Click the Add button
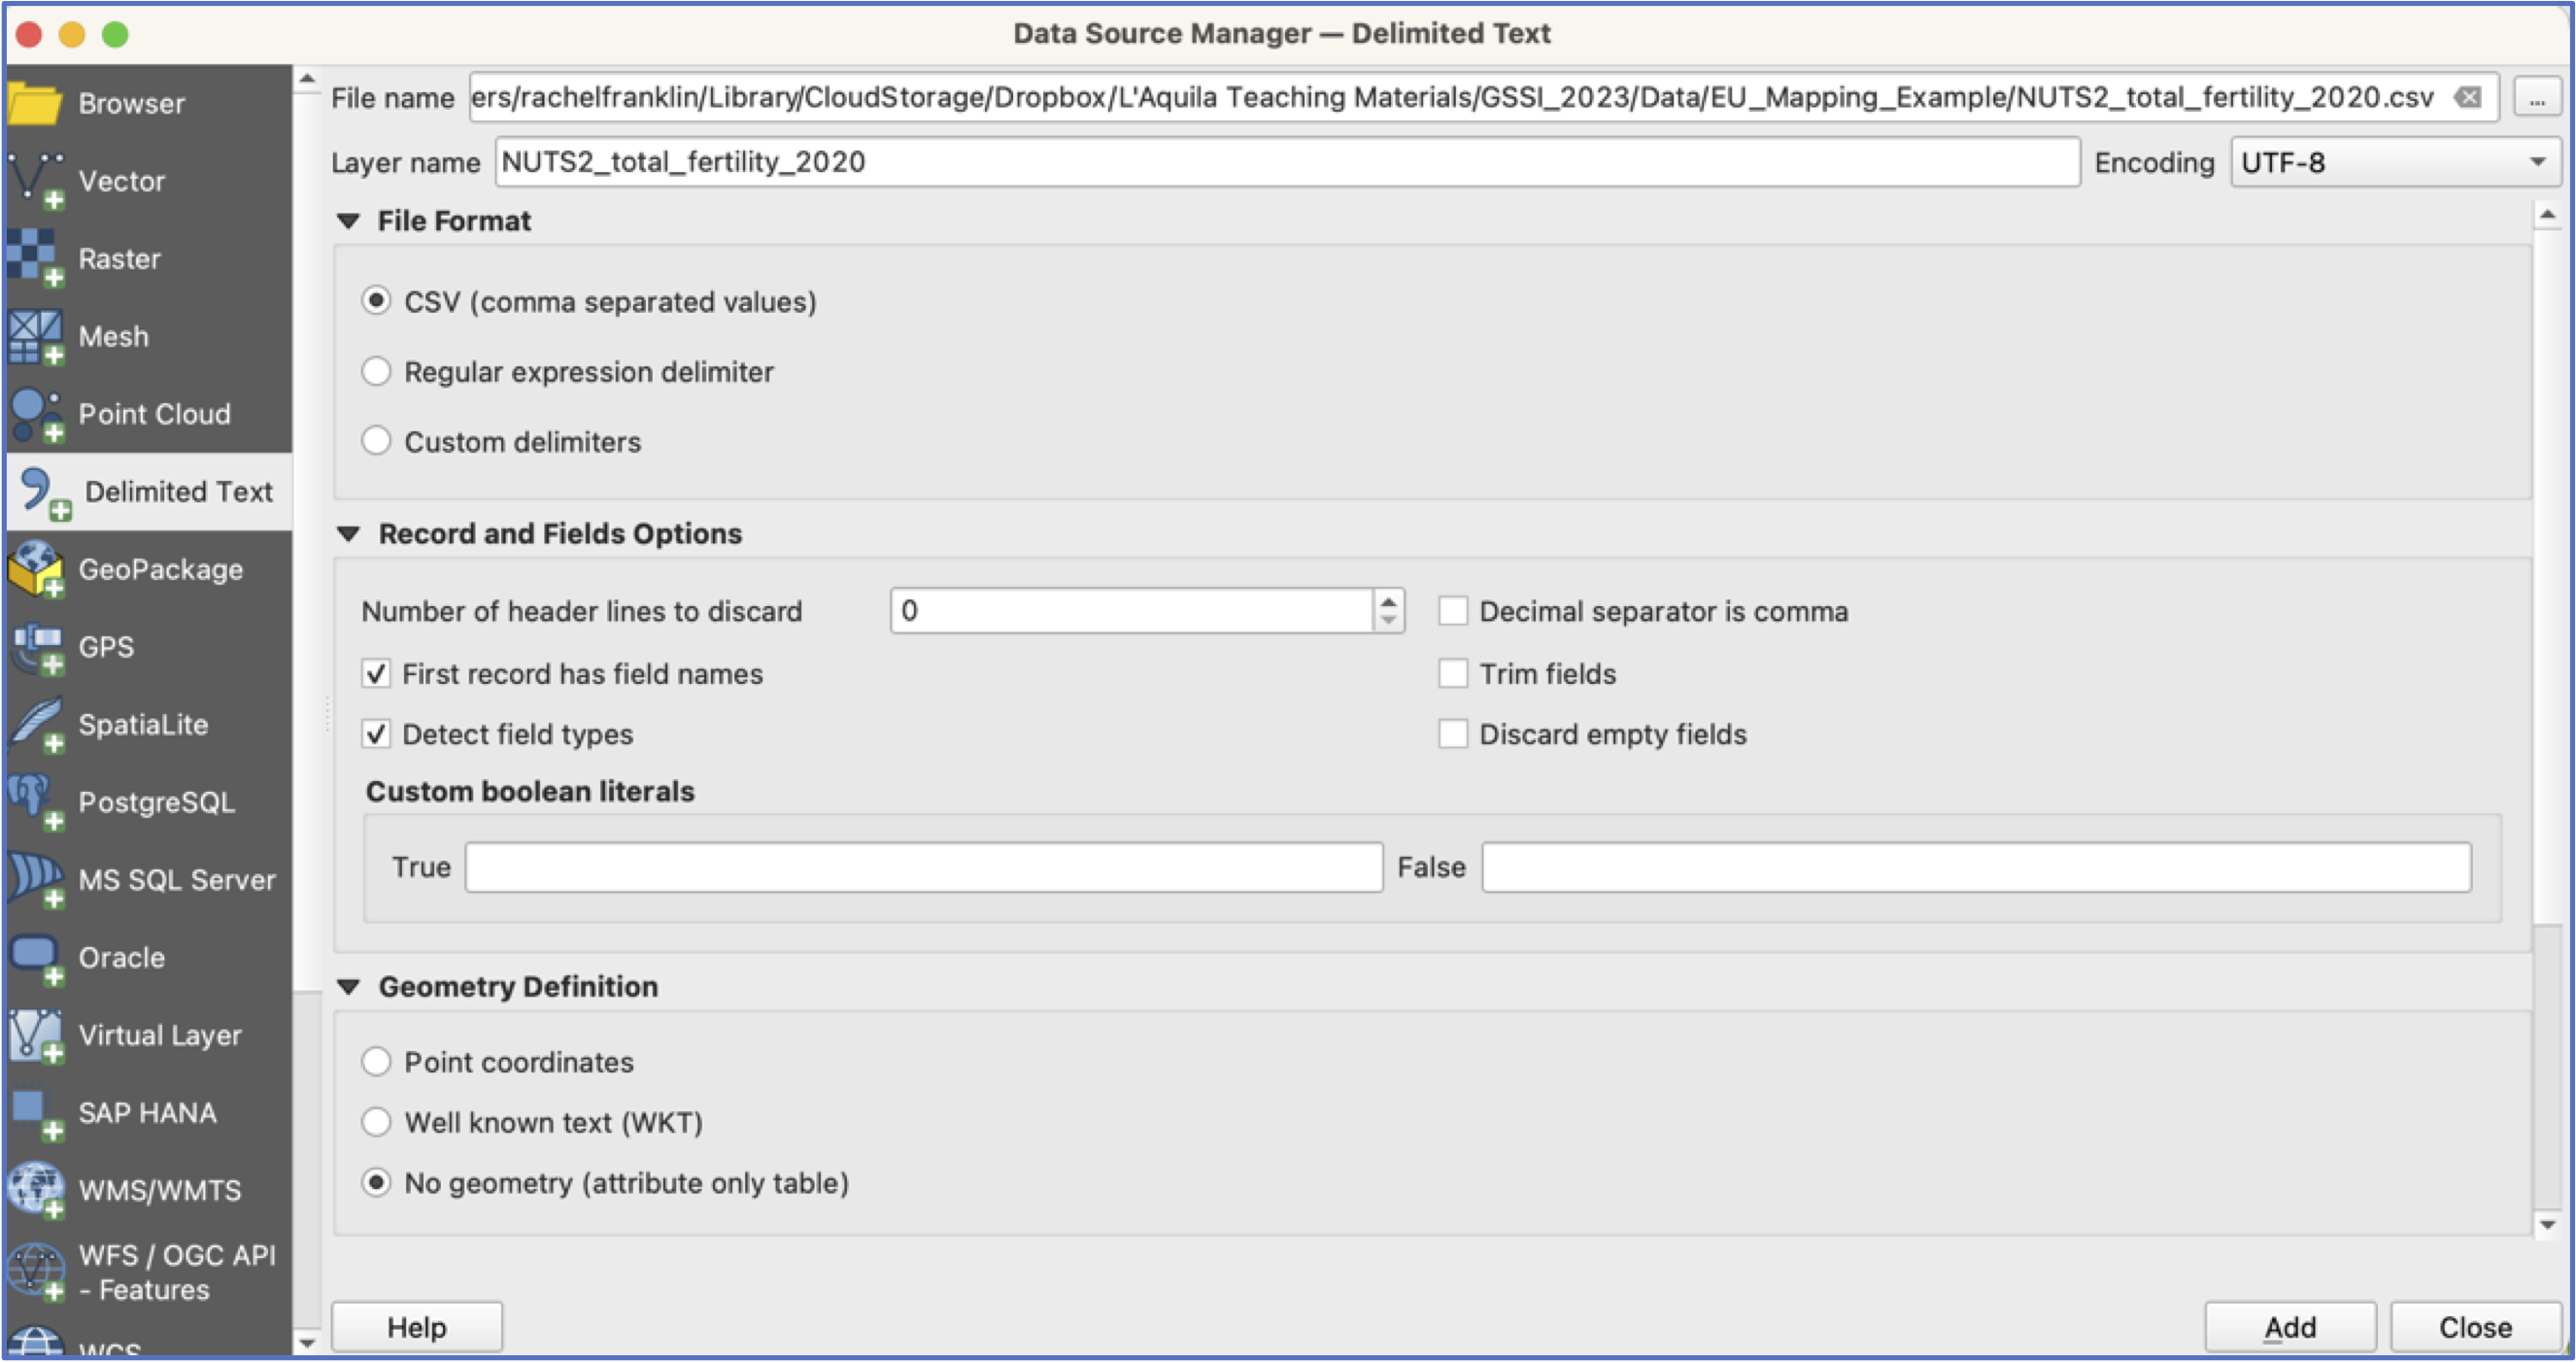The image size is (2576, 1362). 2290,1327
